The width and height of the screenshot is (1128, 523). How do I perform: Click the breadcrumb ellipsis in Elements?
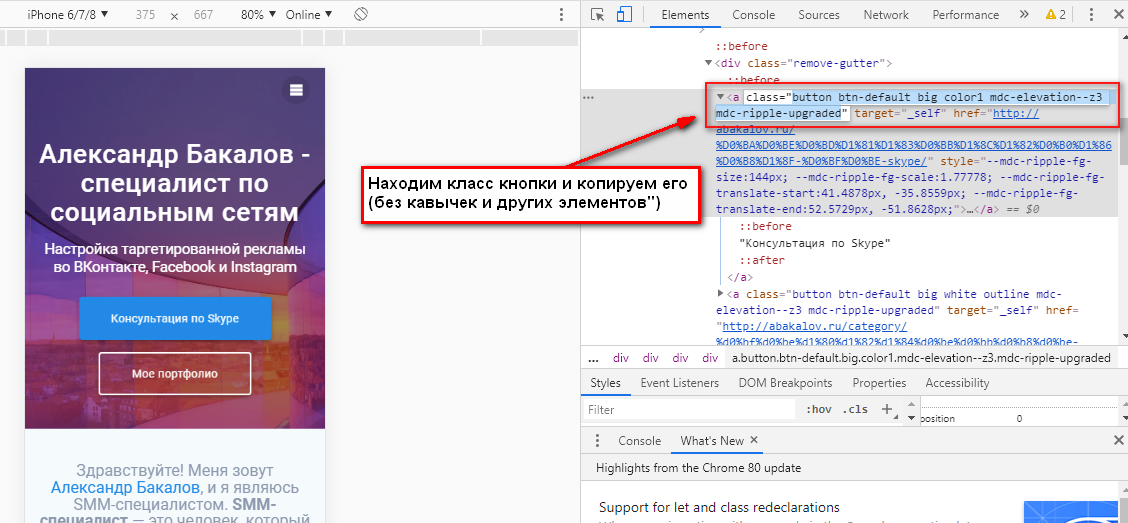pyautogui.click(x=593, y=358)
